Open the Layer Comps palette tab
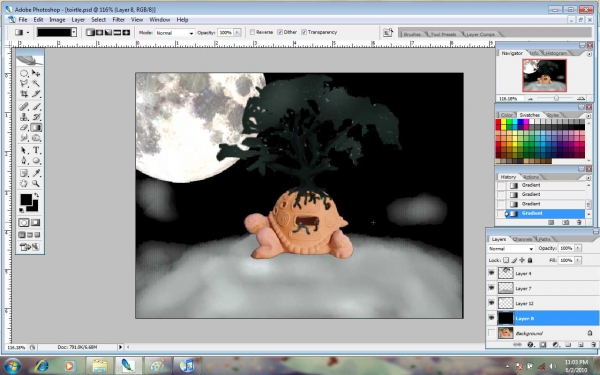 (x=480, y=34)
